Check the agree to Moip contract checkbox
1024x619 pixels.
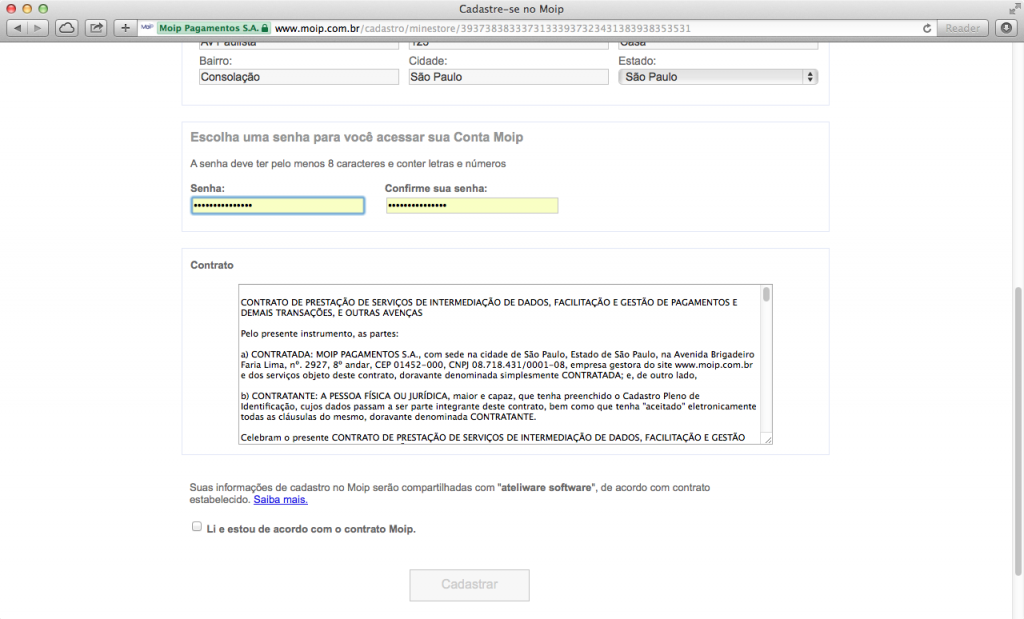point(197,526)
